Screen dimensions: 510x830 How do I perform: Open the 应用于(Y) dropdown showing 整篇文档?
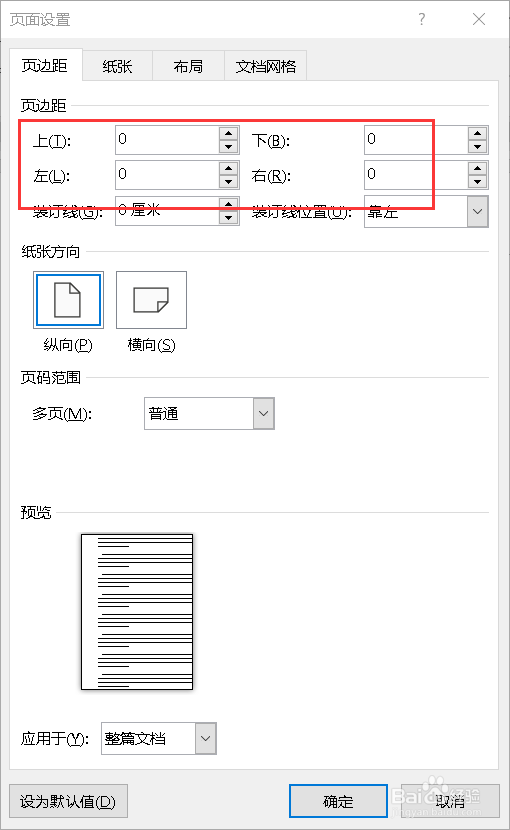pos(159,738)
